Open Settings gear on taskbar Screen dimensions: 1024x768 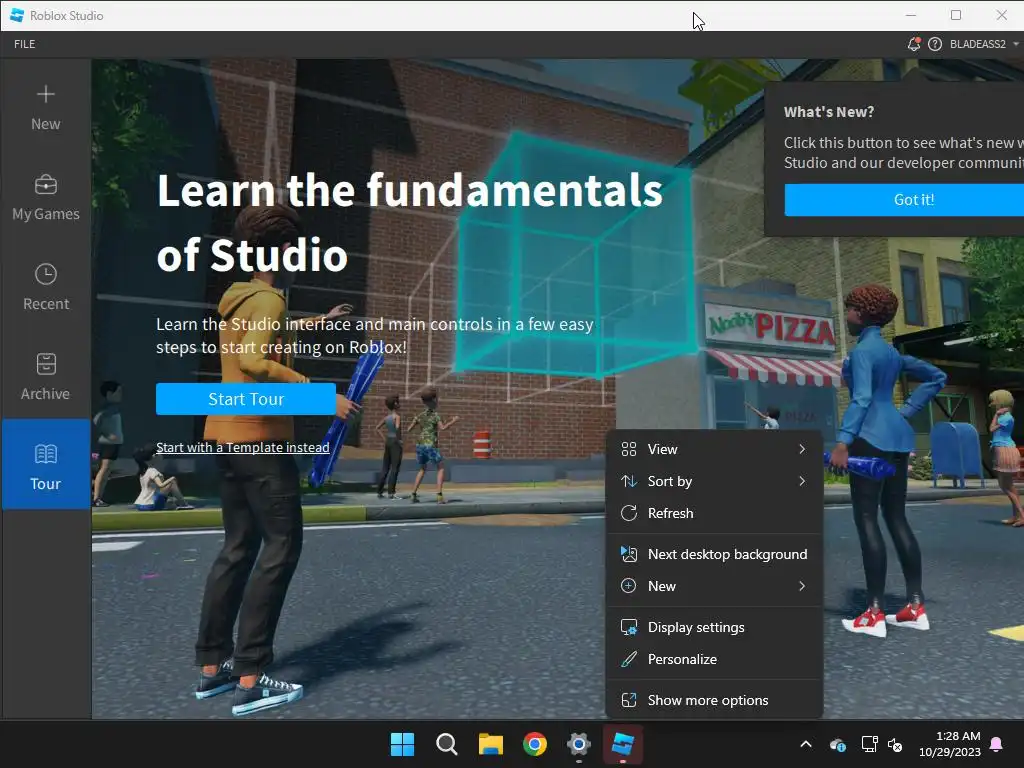coord(579,744)
